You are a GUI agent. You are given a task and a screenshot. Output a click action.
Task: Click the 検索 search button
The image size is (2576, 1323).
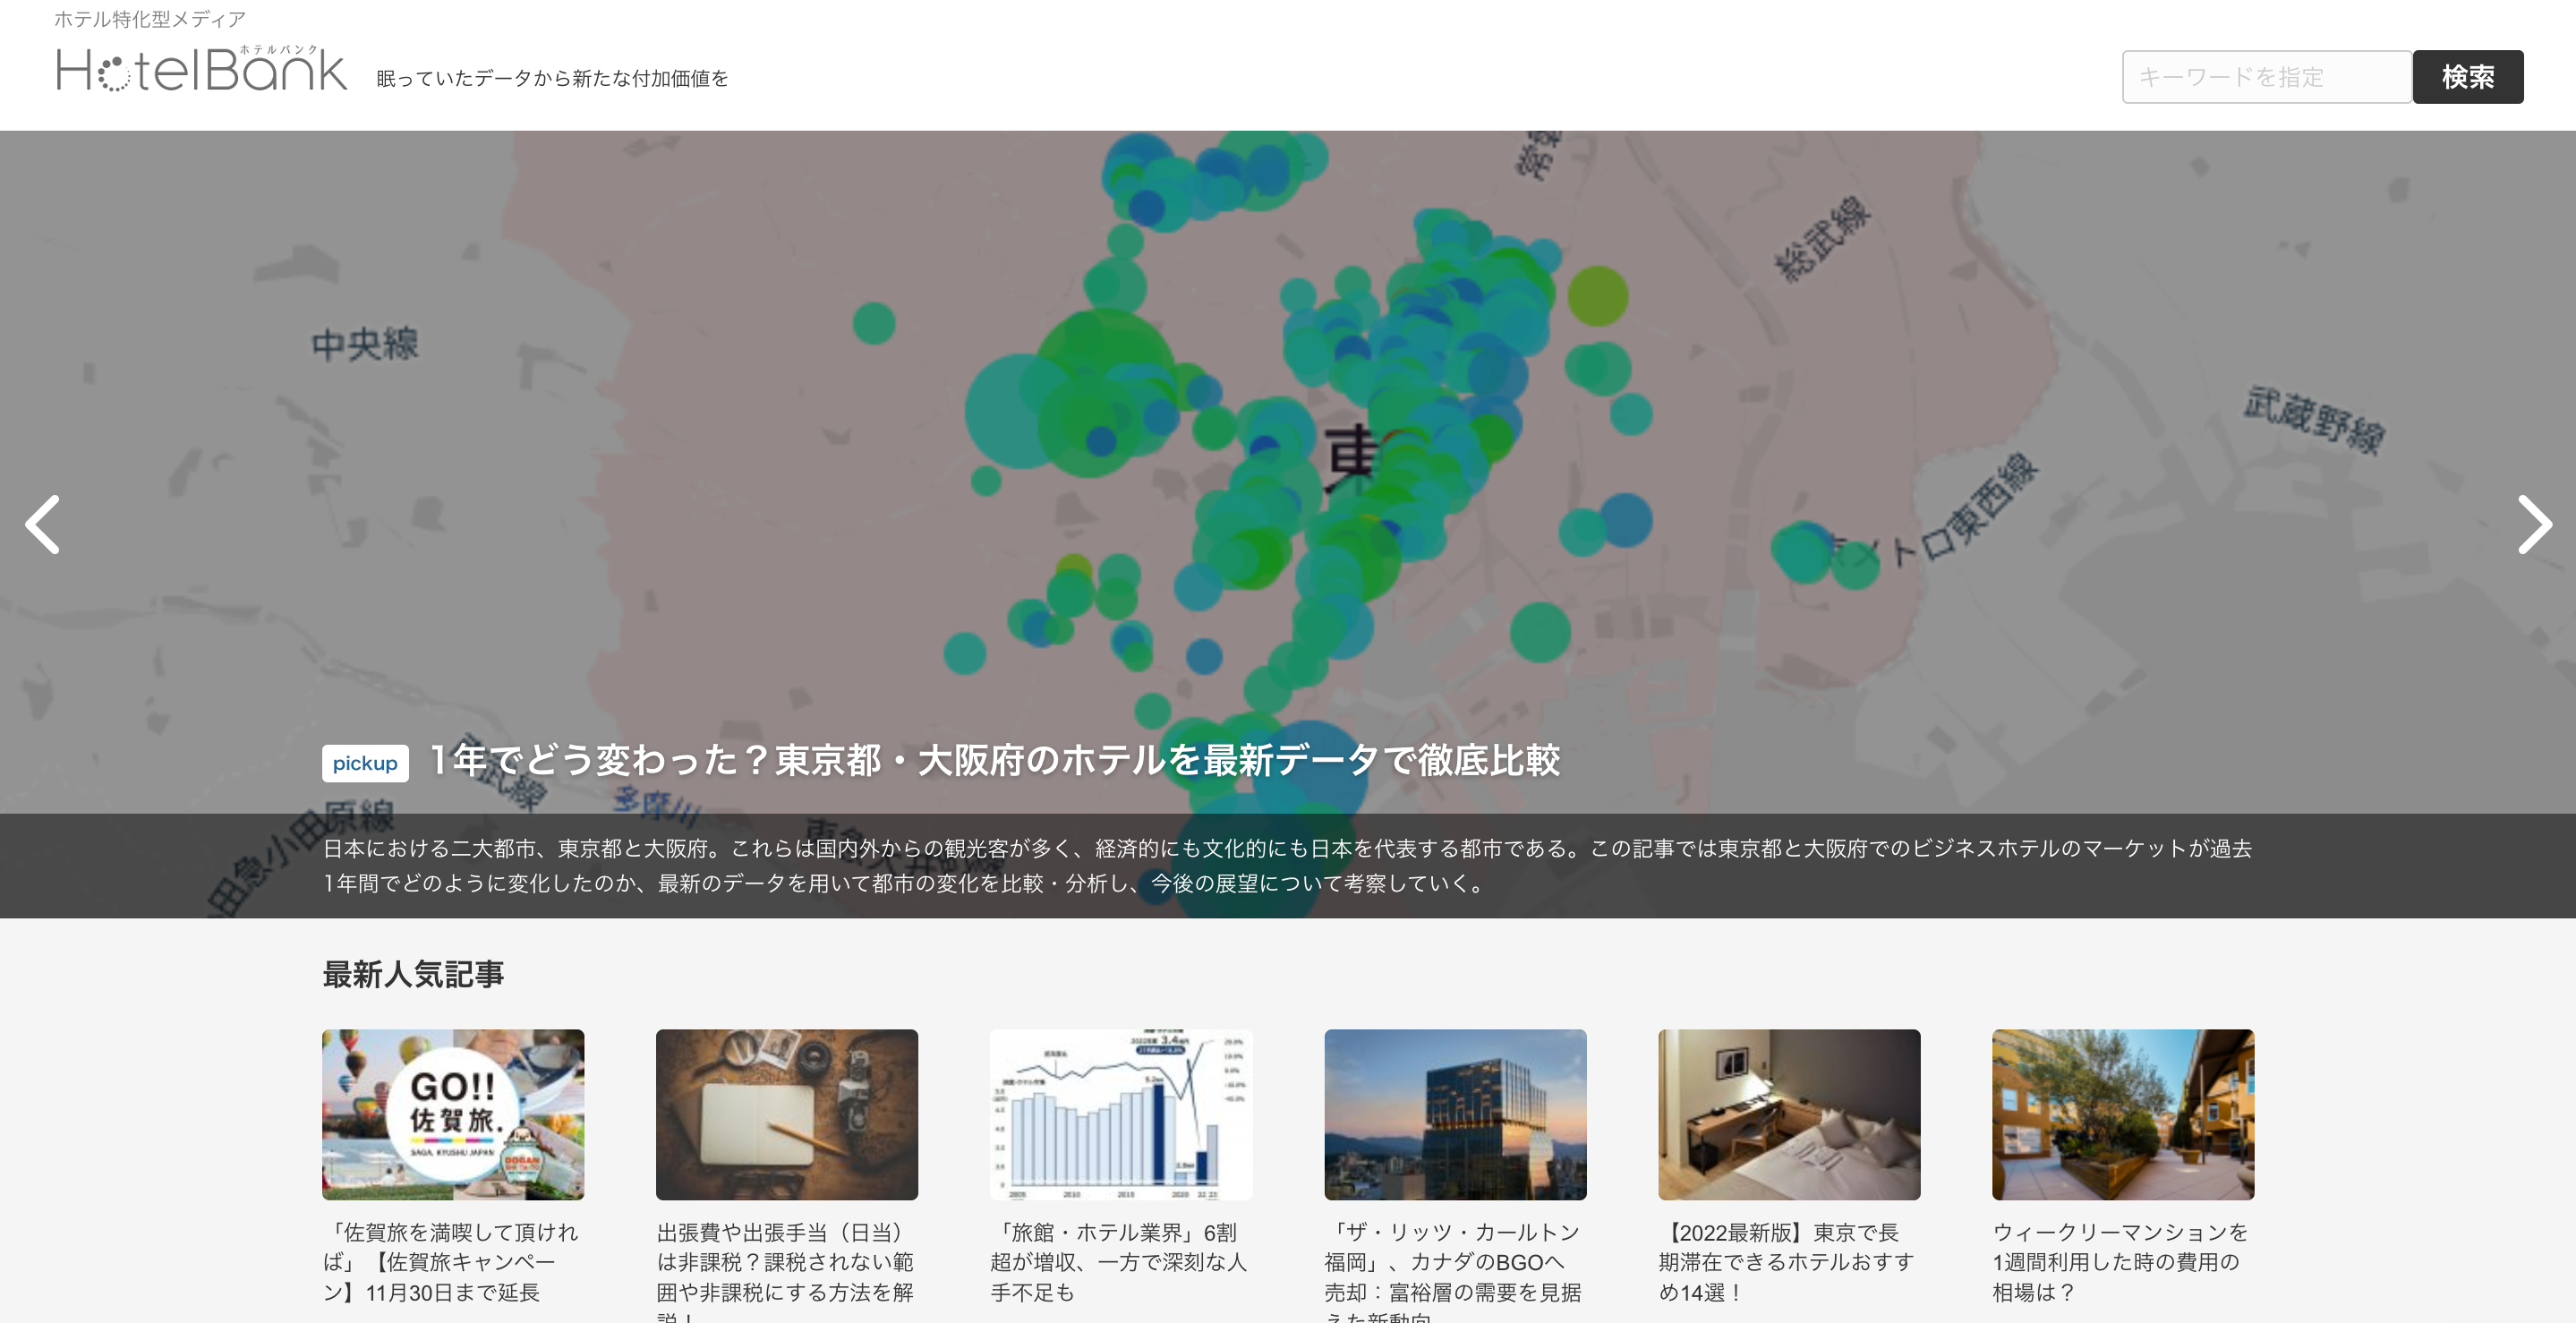click(x=2467, y=77)
